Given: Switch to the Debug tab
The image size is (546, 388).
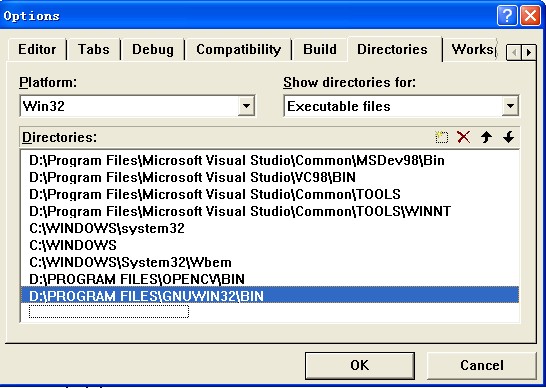Looking at the screenshot, I should pos(153,49).
